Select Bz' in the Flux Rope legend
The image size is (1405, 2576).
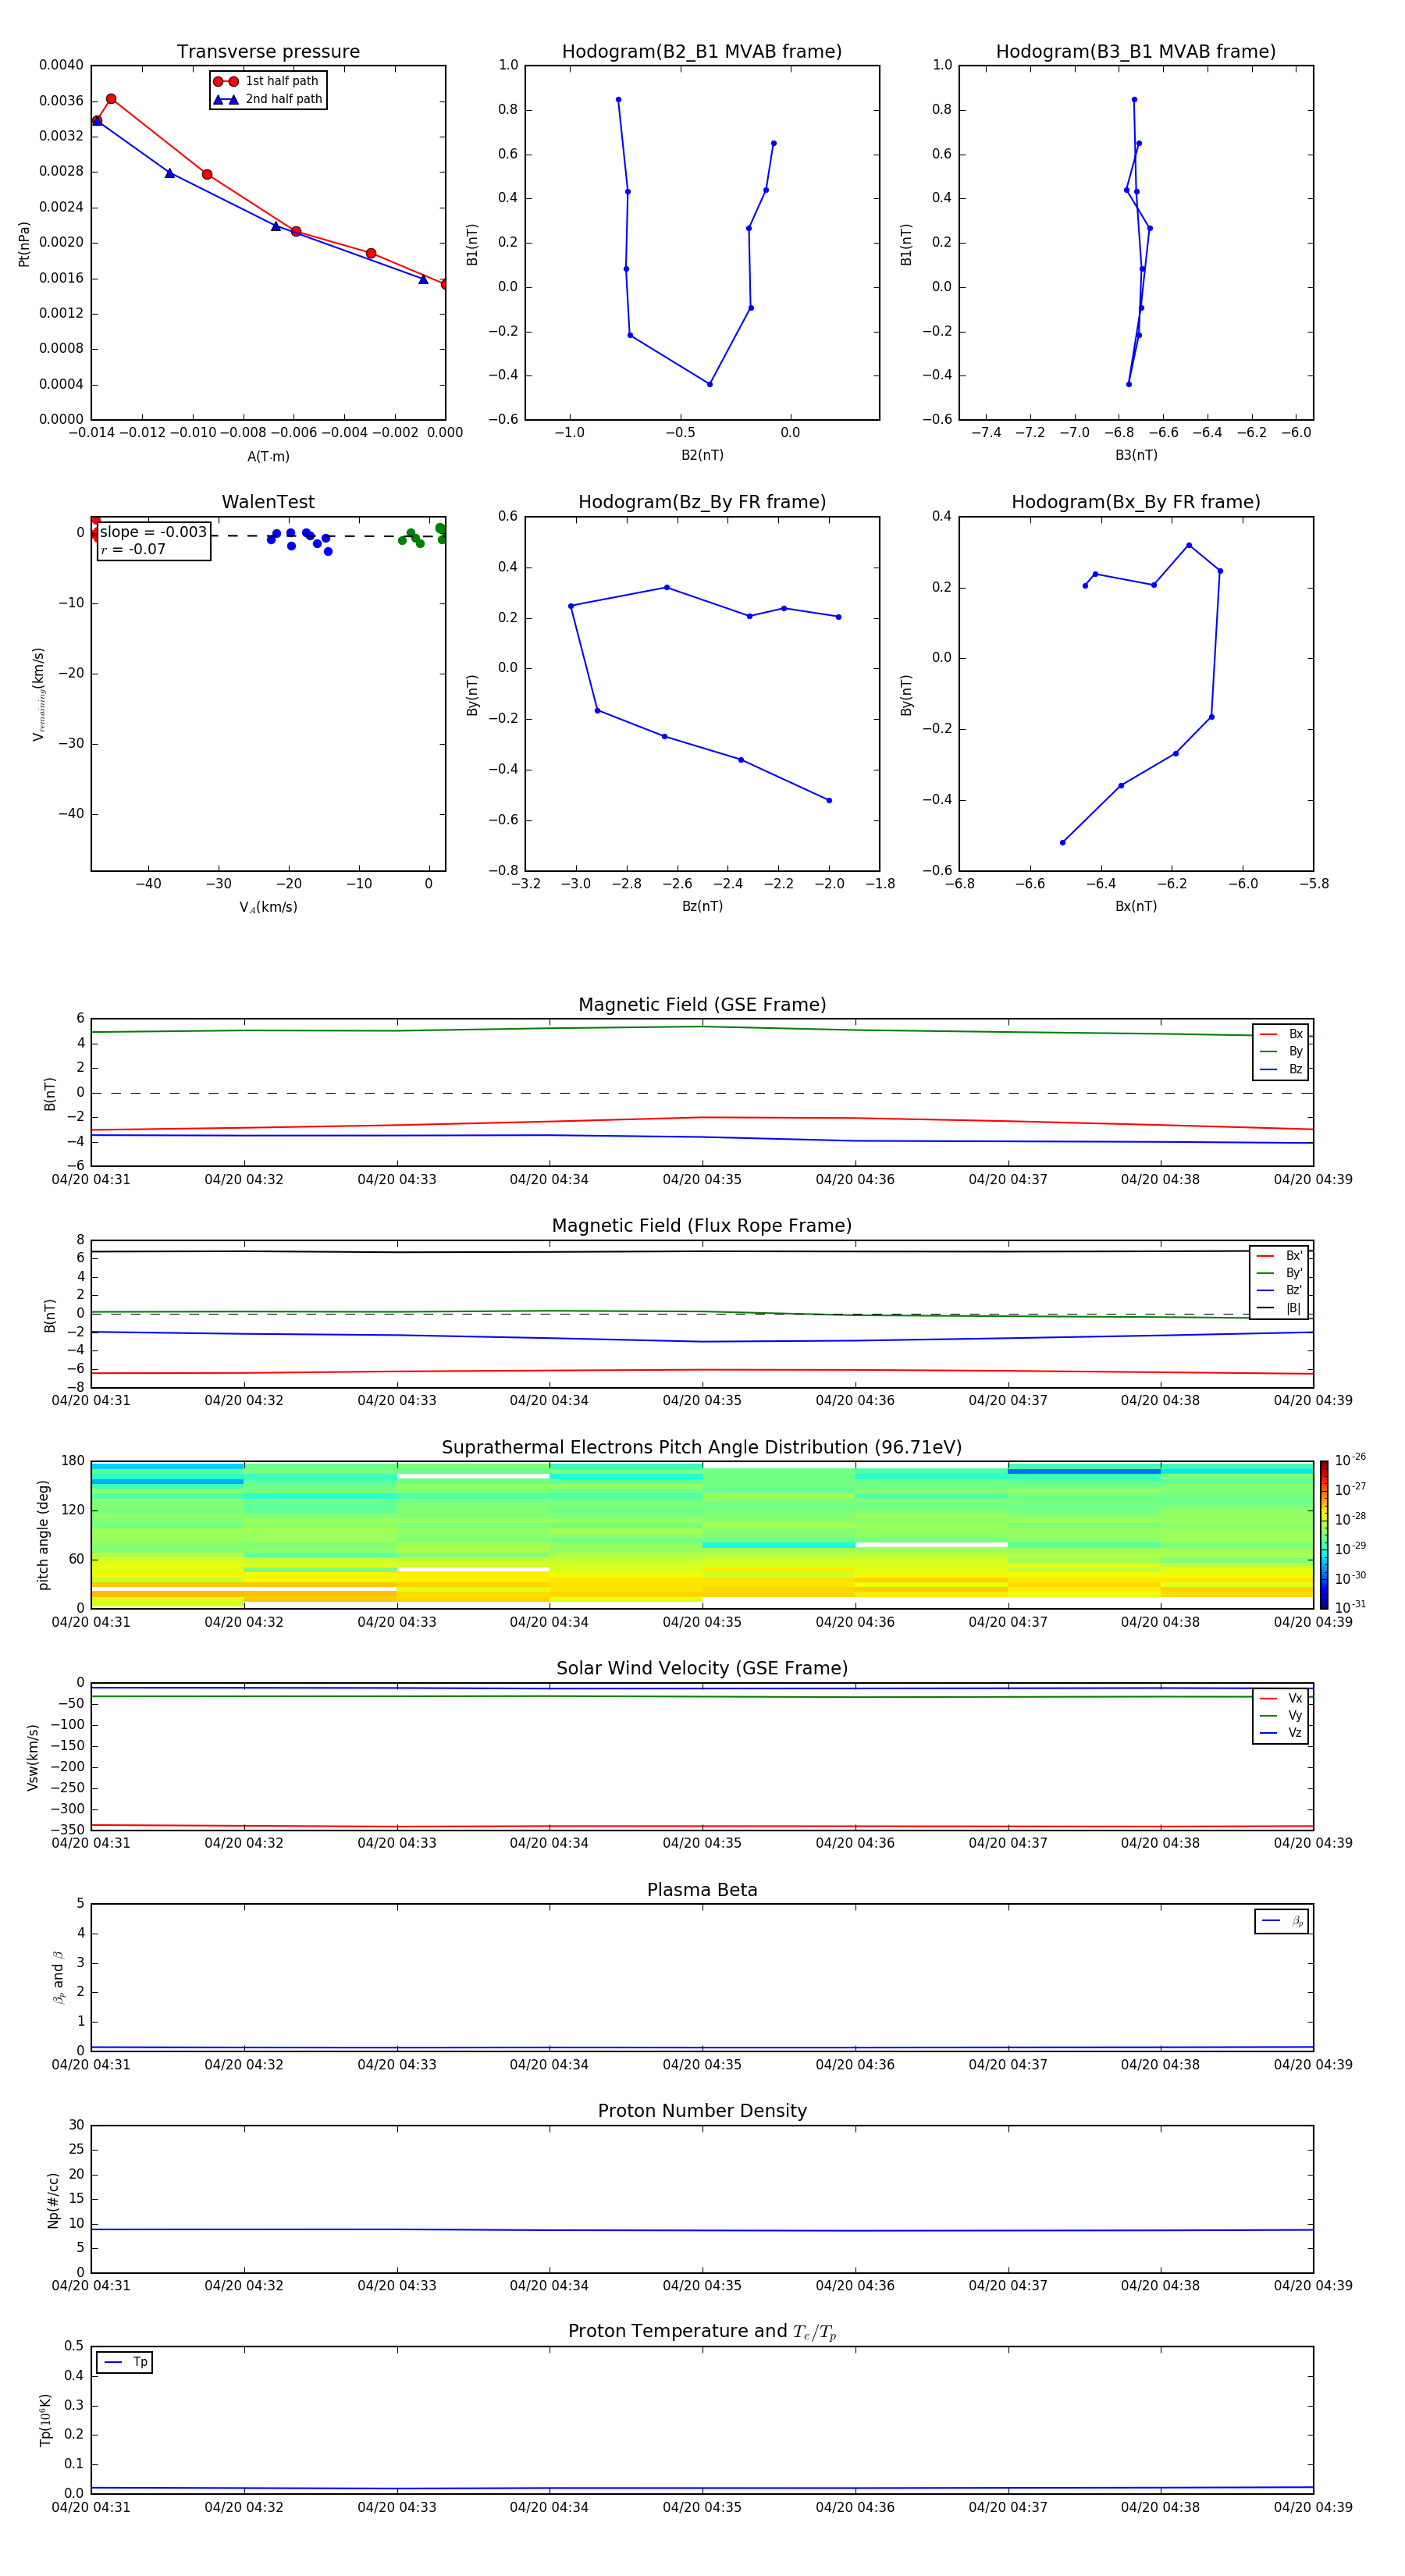coord(1280,1290)
